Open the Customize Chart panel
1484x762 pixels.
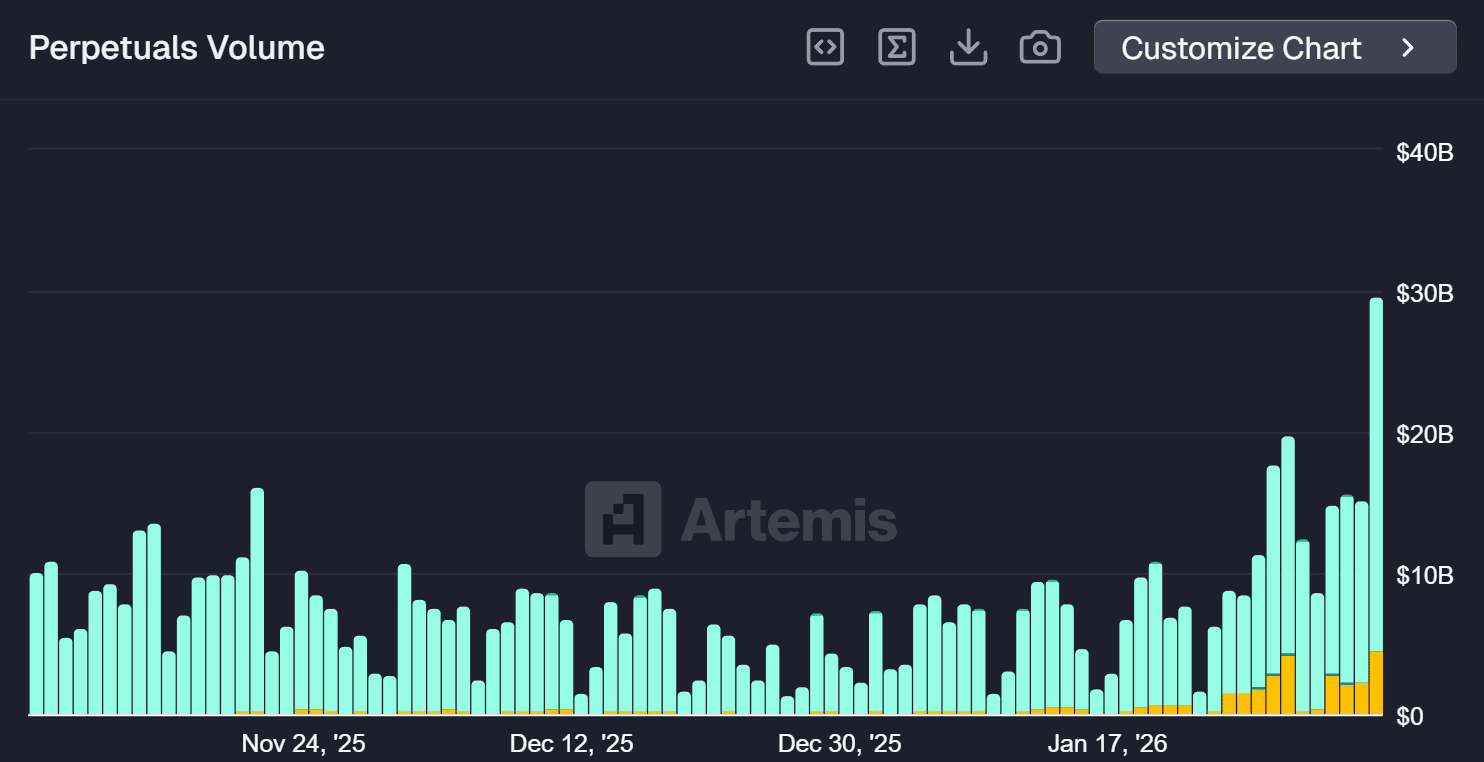(1240, 47)
